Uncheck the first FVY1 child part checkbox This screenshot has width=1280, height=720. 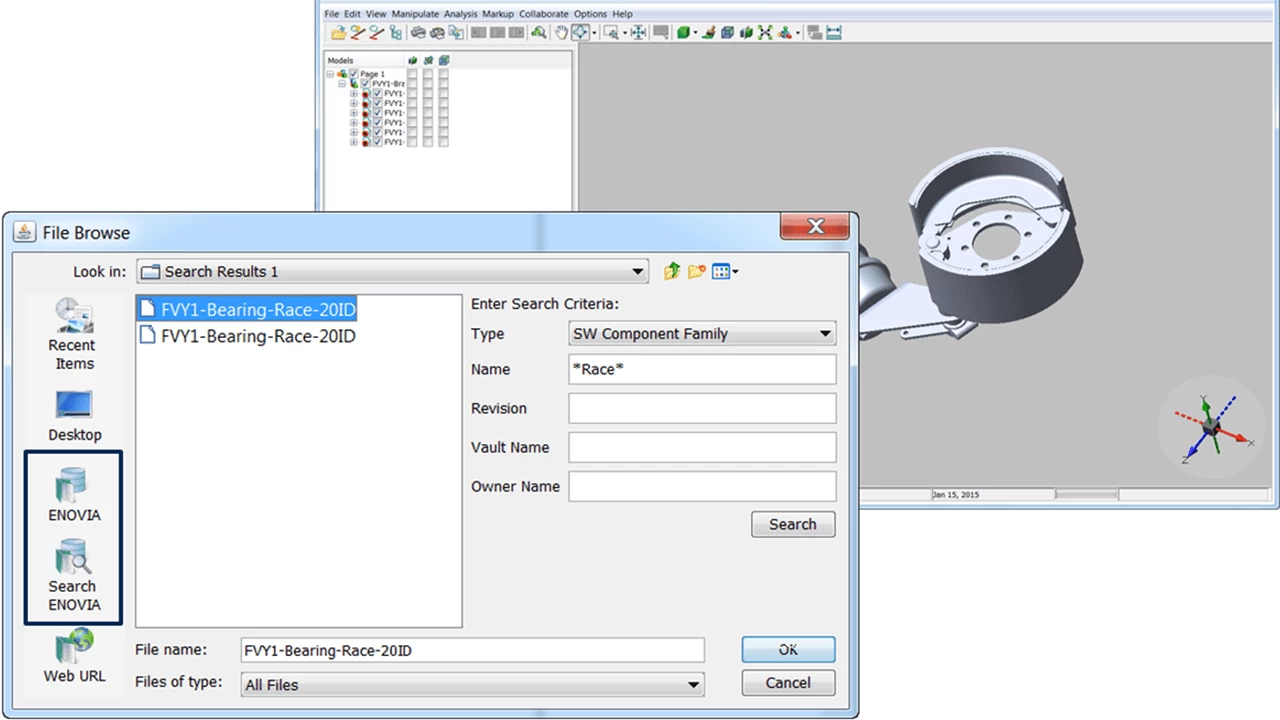click(x=377, y=94)
